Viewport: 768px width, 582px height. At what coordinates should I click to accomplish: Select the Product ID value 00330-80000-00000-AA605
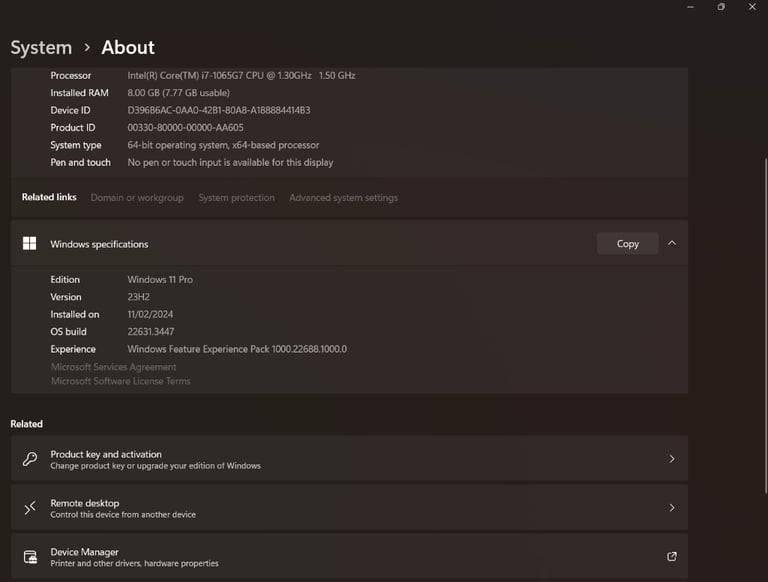(186, 127)
